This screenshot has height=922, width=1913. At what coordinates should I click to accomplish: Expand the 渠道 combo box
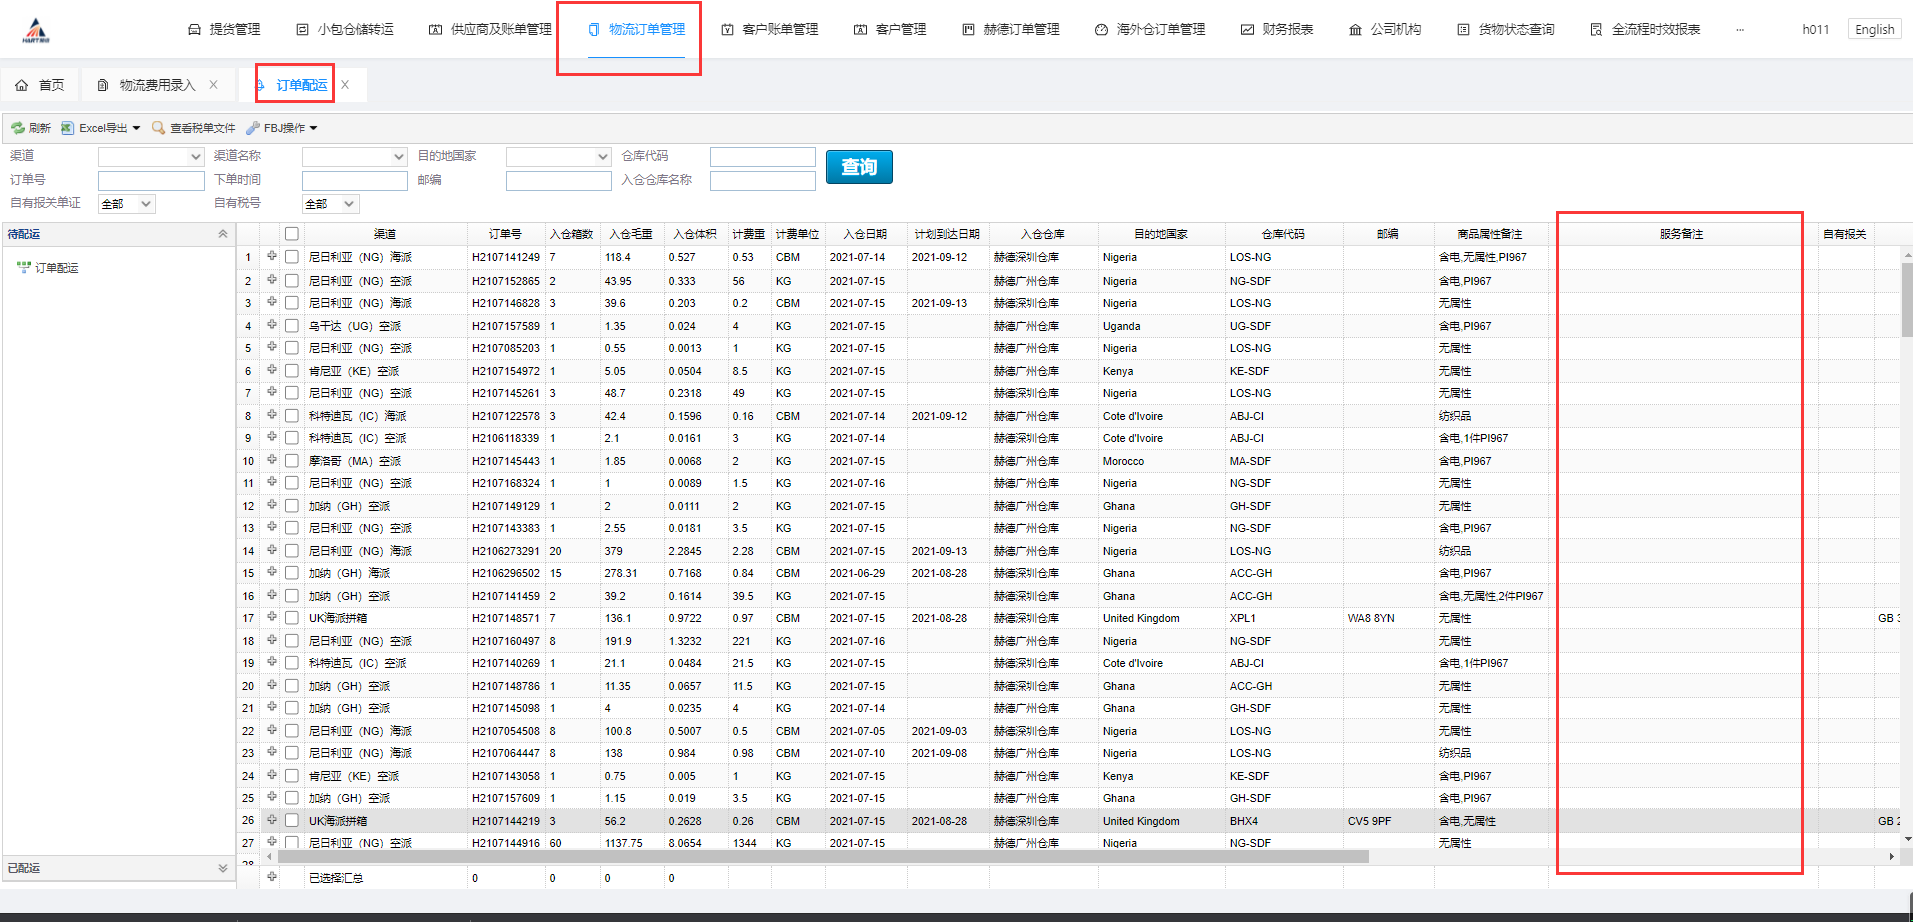pos(196,157)
